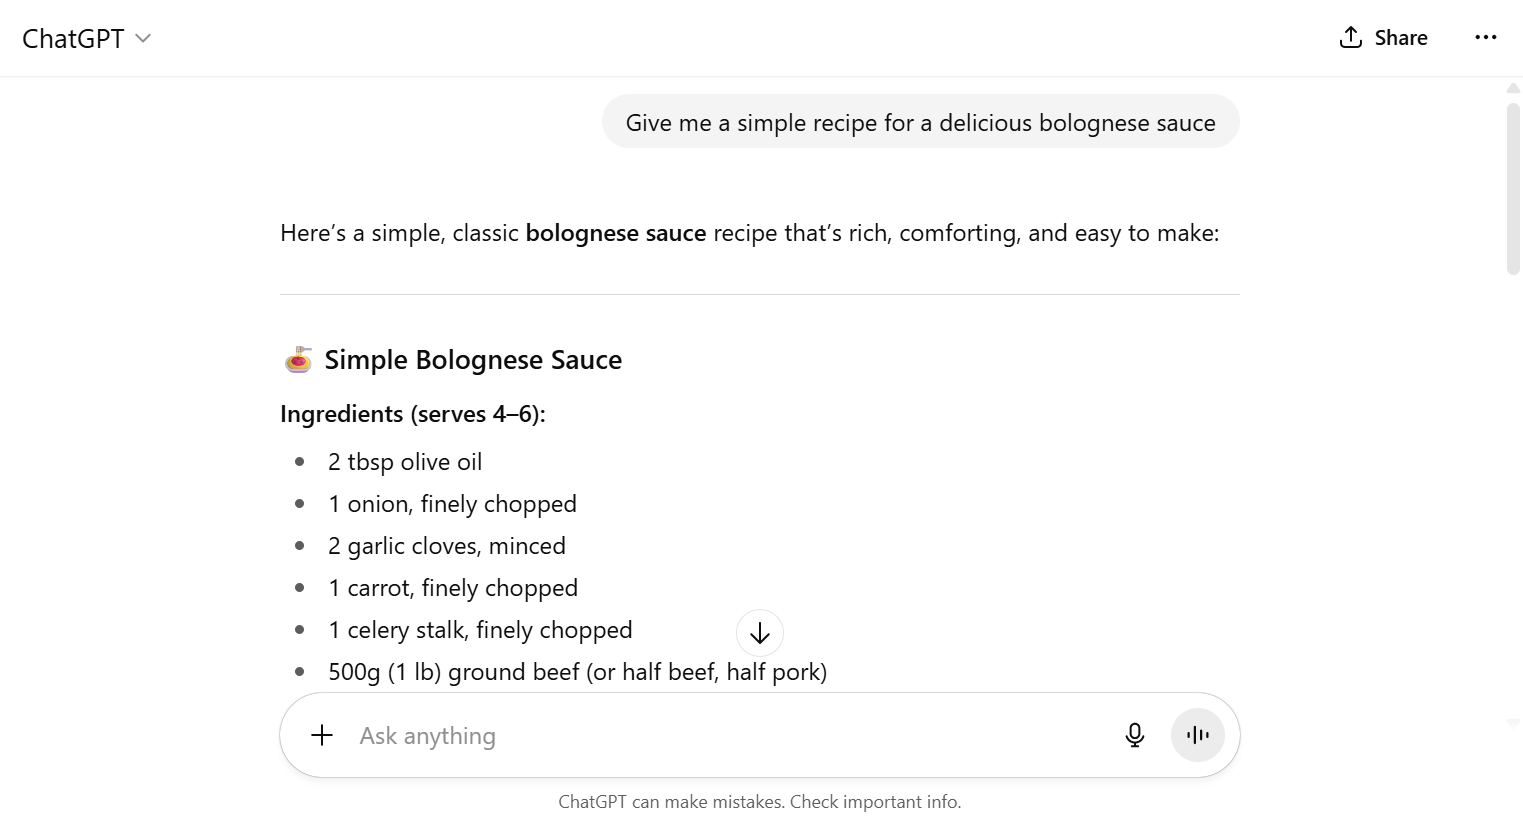Click the scrollbar down arrow
The width and height of the screenshot is (1523, 821).
pos(1513,722)
